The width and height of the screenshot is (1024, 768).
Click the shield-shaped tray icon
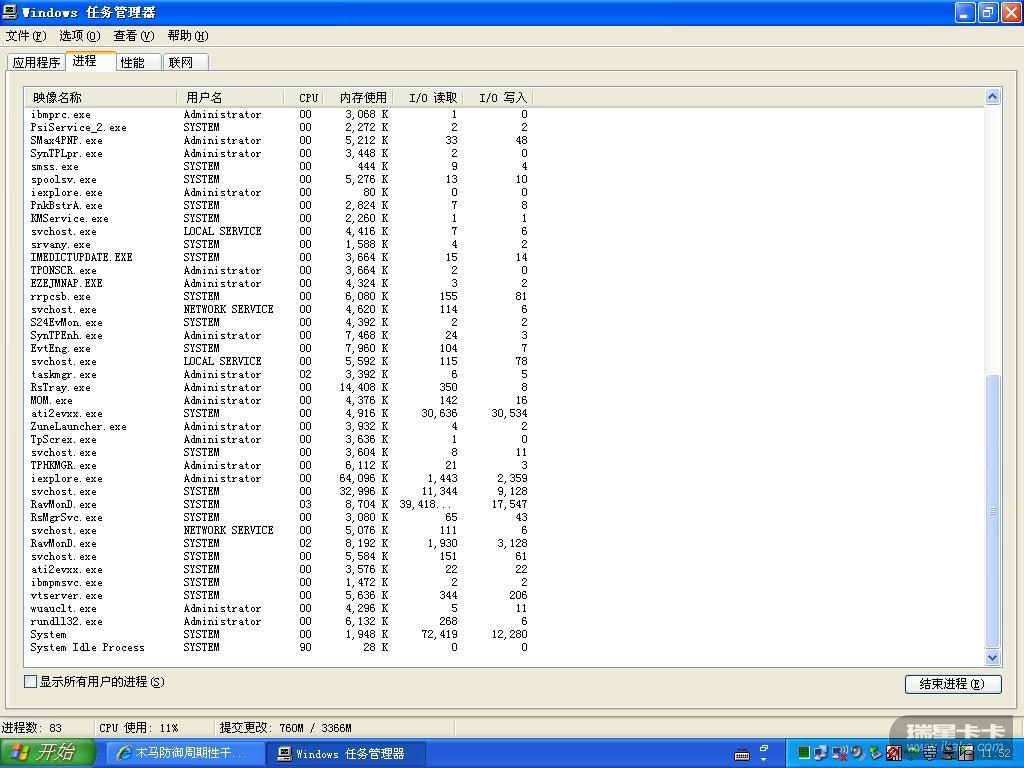click(x=930, y=753)
